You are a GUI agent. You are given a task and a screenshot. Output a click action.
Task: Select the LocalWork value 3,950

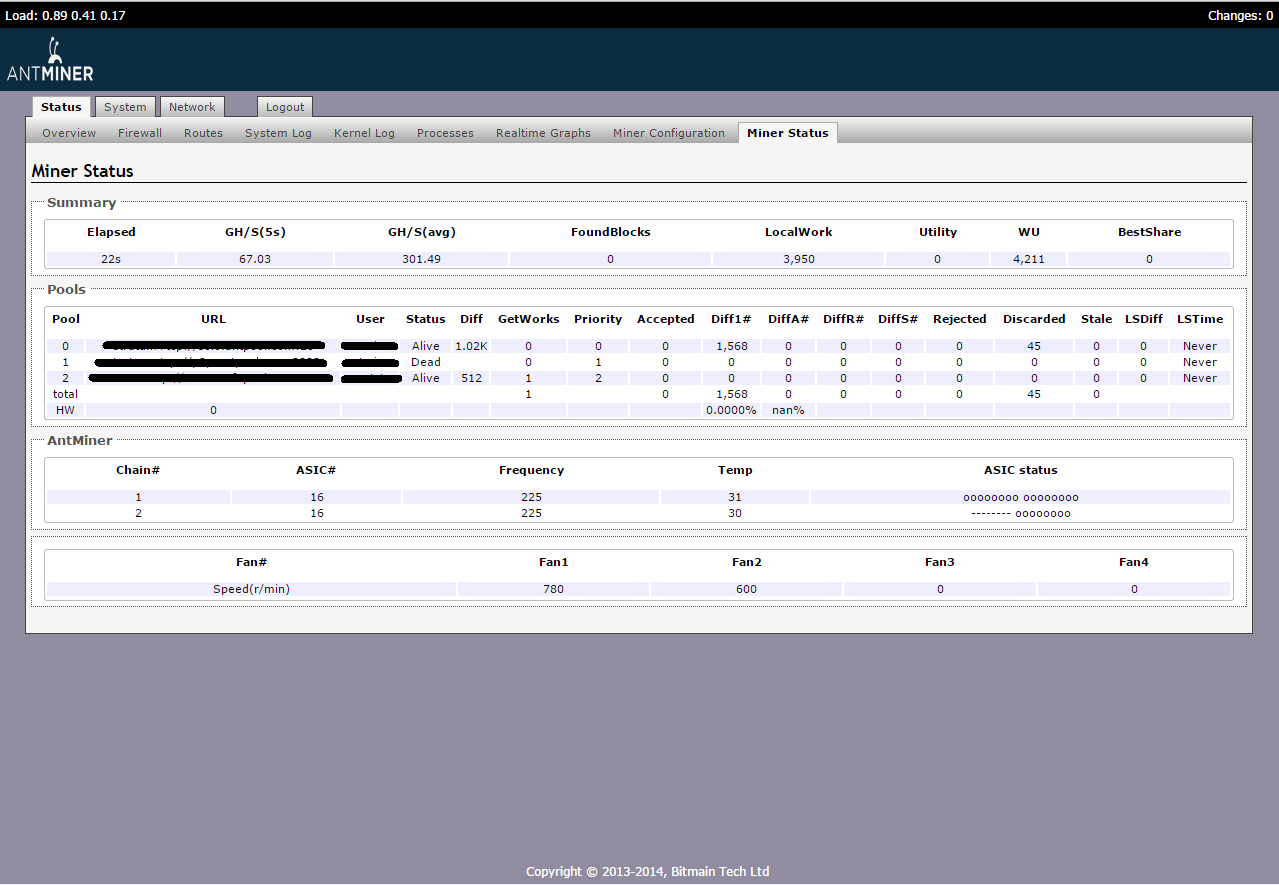[799, 259]
